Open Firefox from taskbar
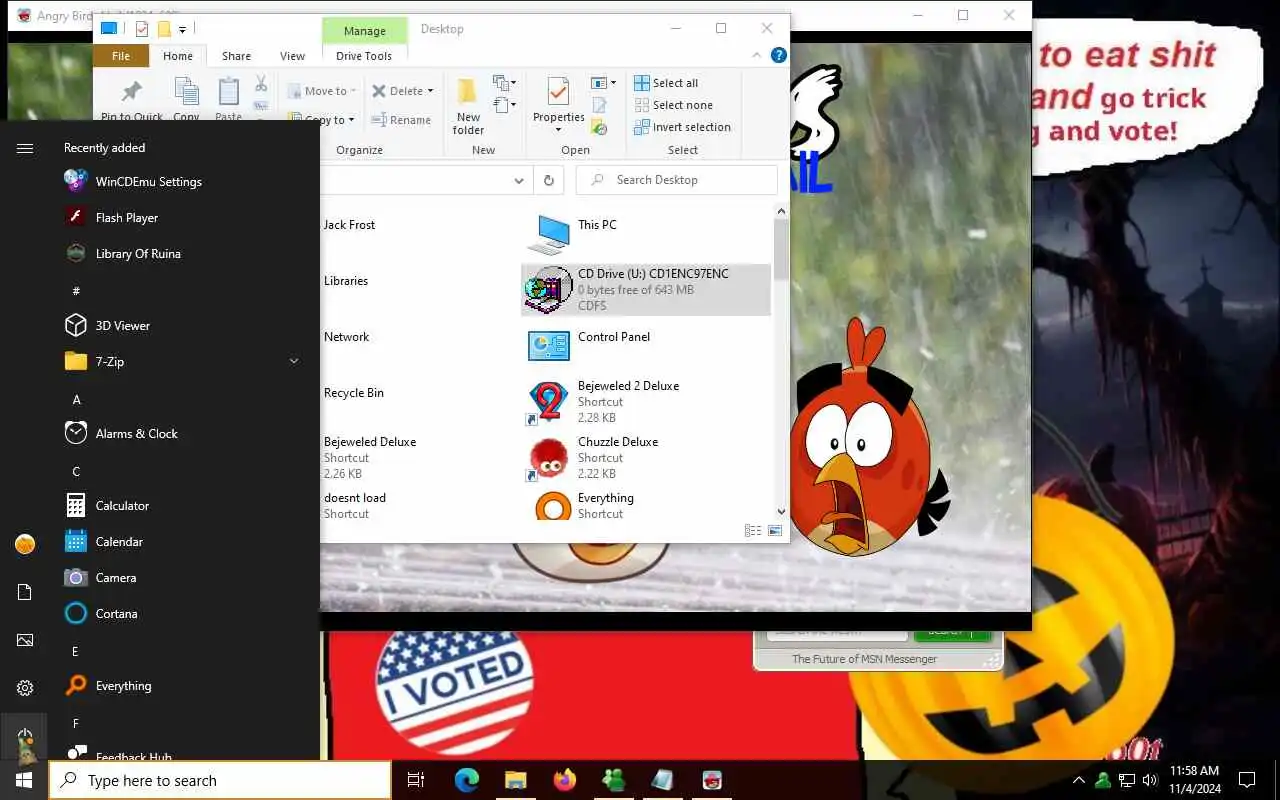This screenshot has width=1280, height=800. 564,780
